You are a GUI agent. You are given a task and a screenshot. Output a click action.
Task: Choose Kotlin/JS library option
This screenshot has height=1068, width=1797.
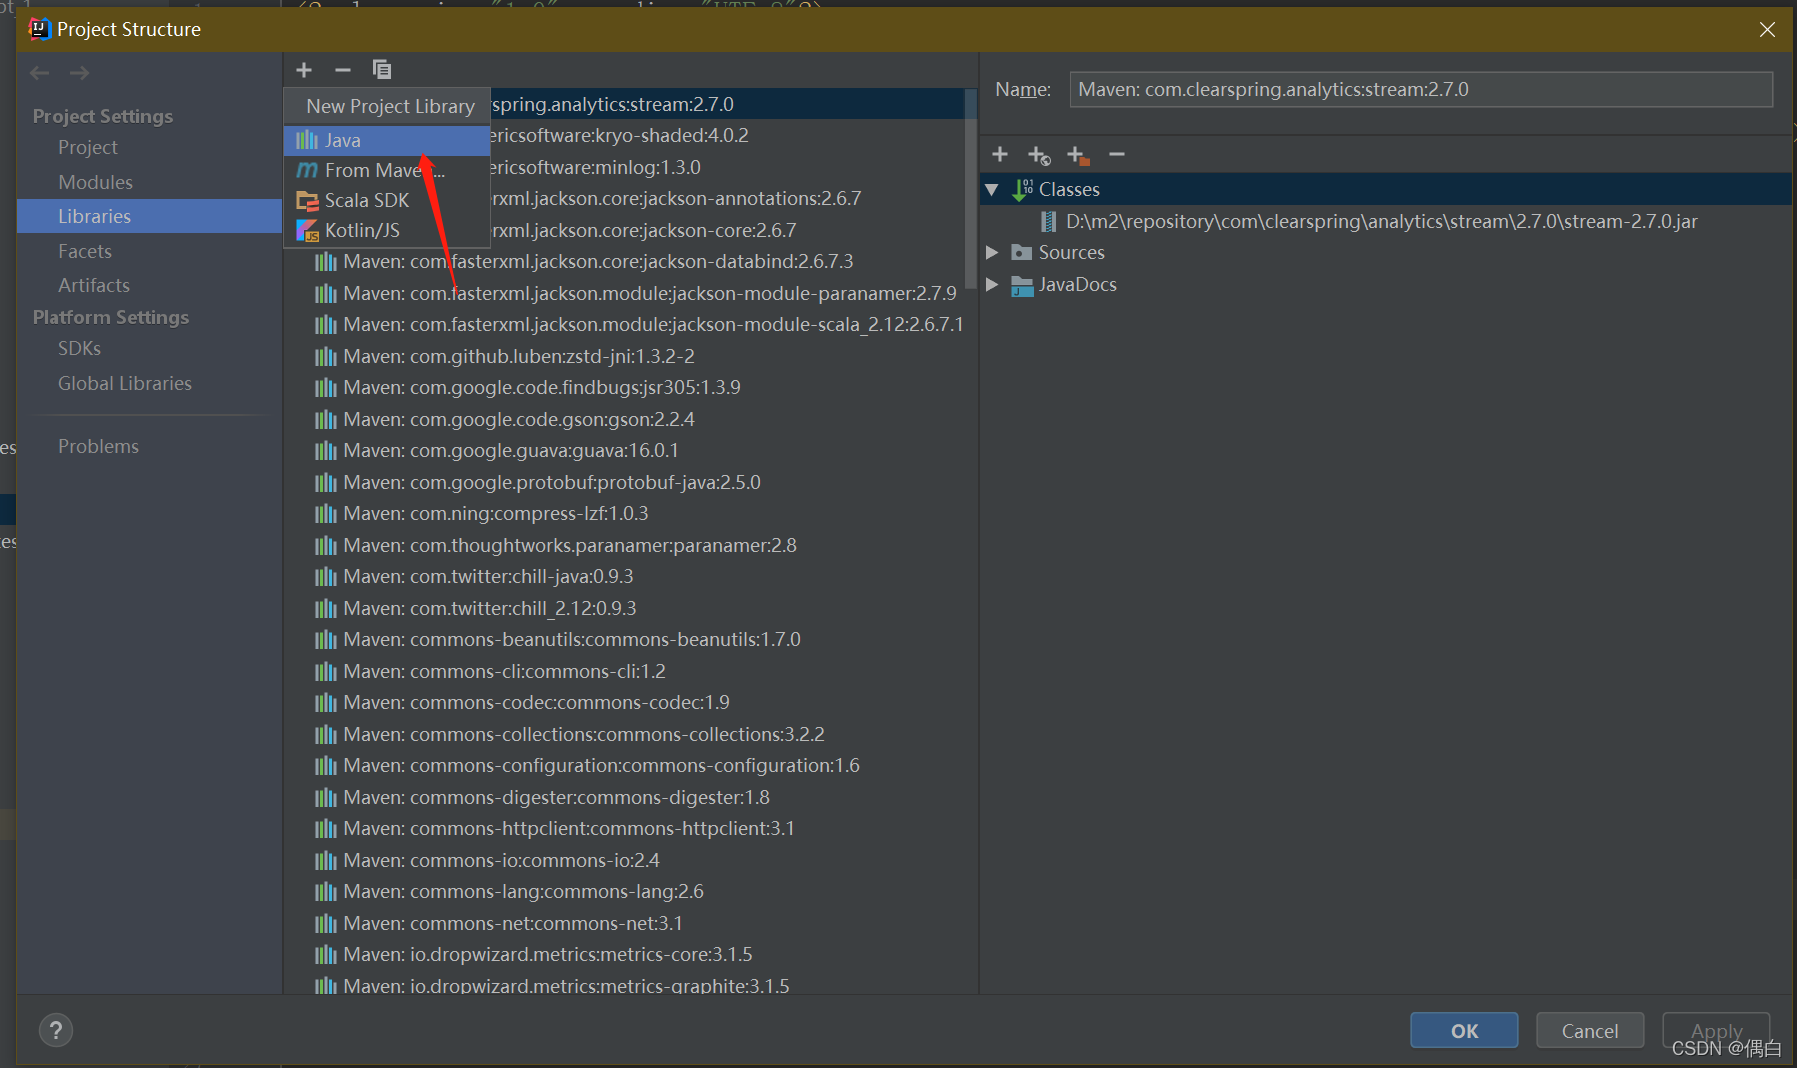click(x=387, y=230)
